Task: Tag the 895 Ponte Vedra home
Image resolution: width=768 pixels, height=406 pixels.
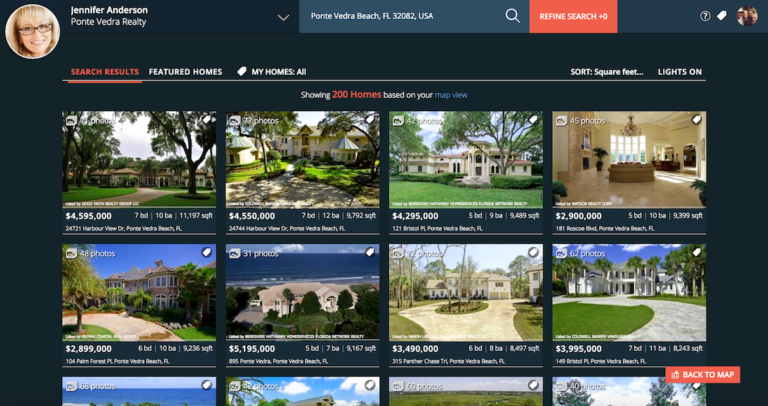Action: pos(370,252)
